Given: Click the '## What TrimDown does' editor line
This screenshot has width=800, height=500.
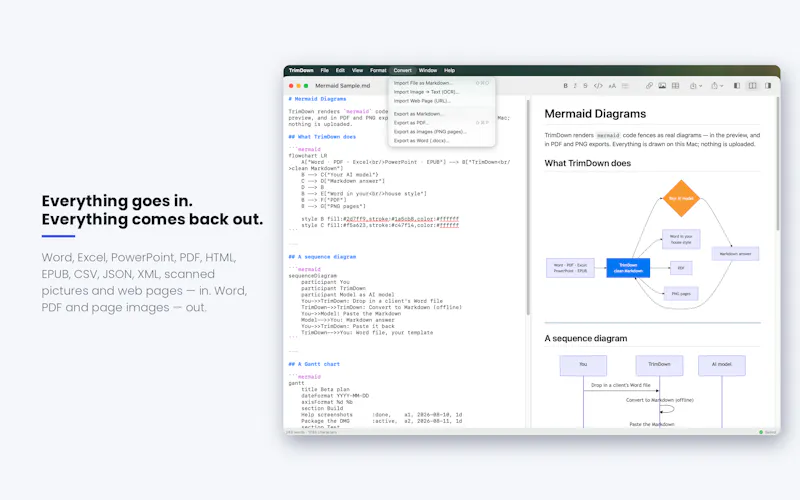Looking at the screenshot, I should (x=322, y=137).
